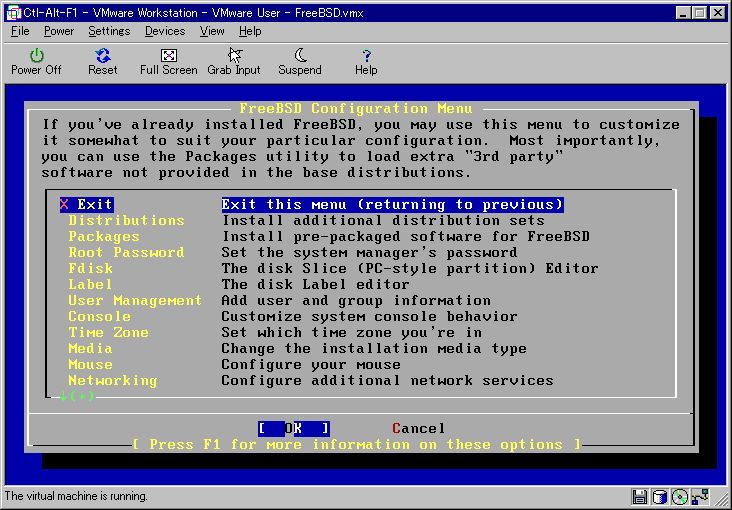Screen dimensions: 732x510
Task: Click 'The disk Slice (PC-style partition) Editor' text
Action: pos(409,269)
